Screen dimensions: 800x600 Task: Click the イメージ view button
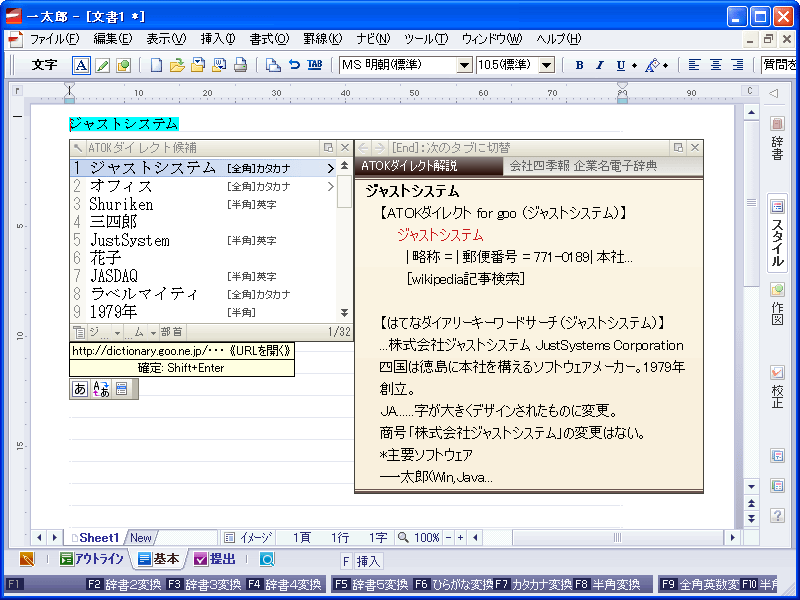[249, 538]
